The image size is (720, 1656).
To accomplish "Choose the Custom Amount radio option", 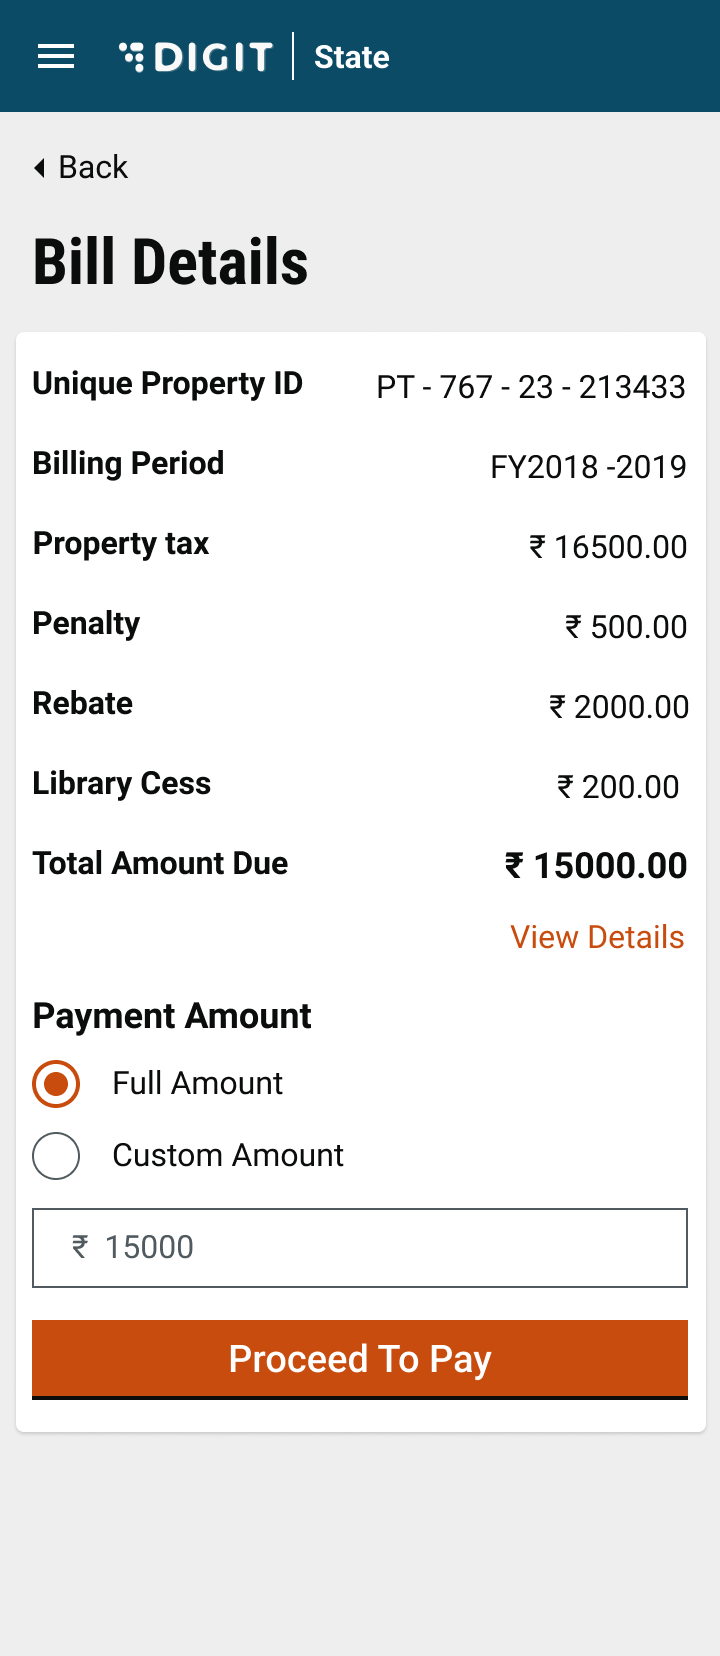I will pyautogui.click(x=56, y=1156).
